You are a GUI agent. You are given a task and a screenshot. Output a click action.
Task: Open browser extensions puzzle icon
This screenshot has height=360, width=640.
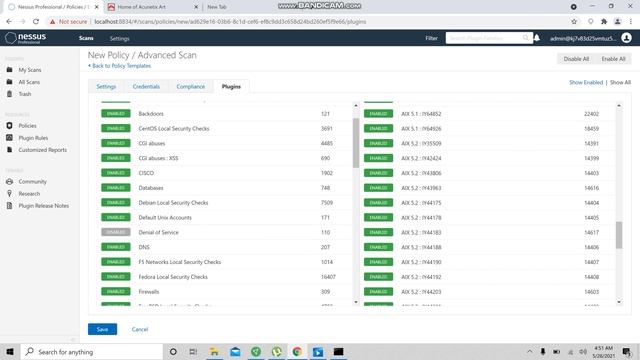click(x=604, y=22)
